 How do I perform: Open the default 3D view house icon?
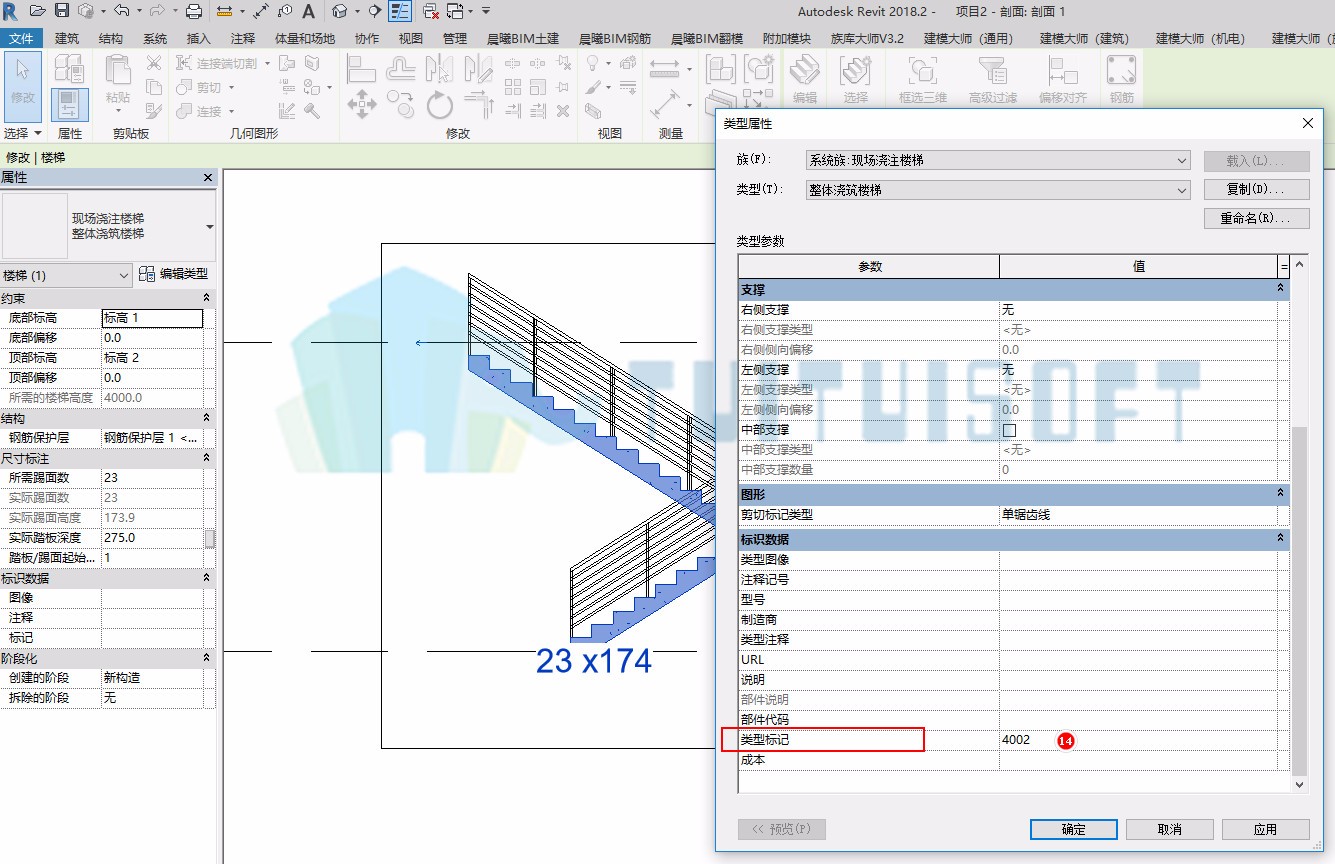[x=340, y=11]
